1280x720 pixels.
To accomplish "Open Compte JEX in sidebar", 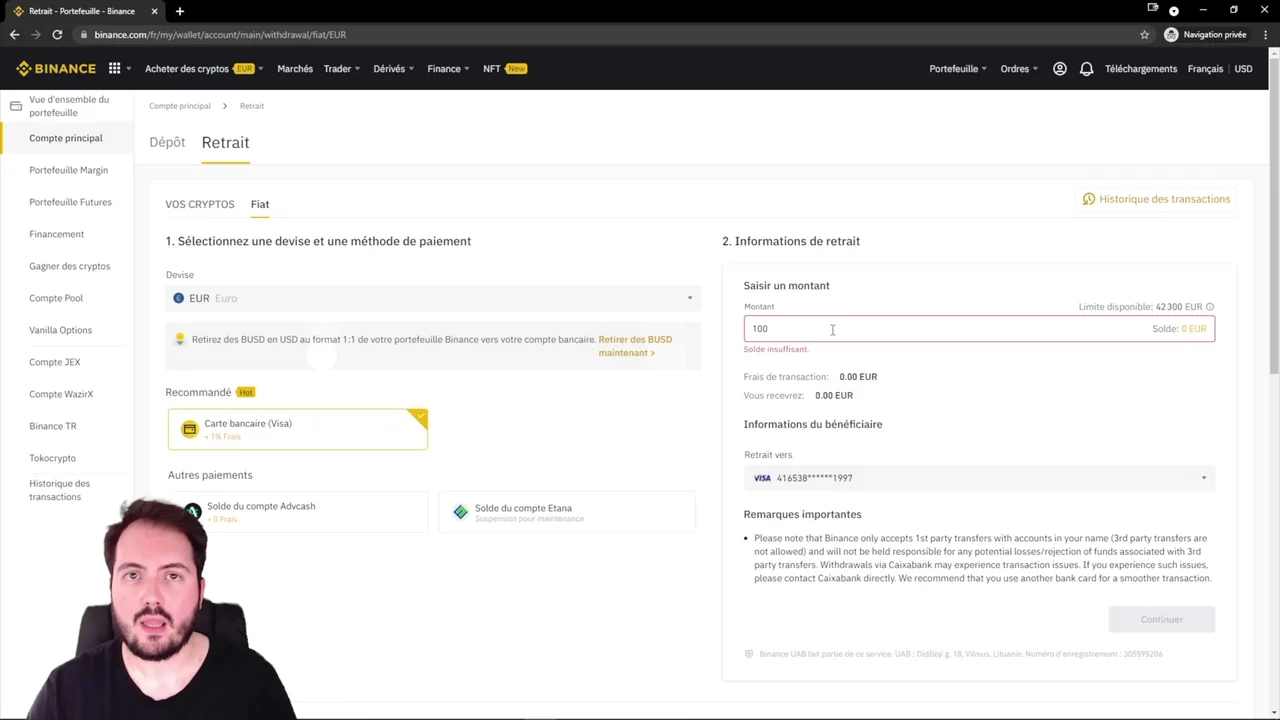I will coord(55,362).
